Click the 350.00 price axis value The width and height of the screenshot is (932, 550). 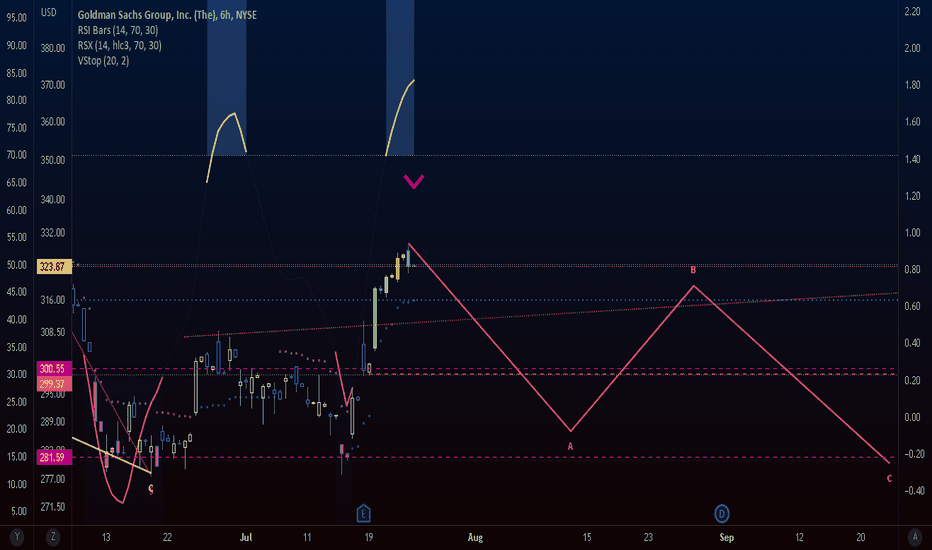(53, 160)
